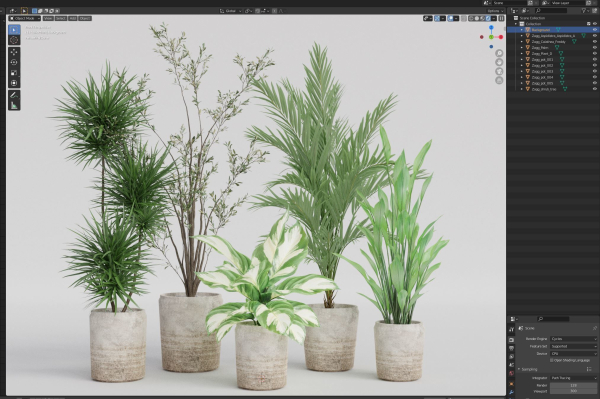Screen dimensions: 600x399
Task: Open the Render Engine Cycles dropdown
Action: click(x=574, y=339)
